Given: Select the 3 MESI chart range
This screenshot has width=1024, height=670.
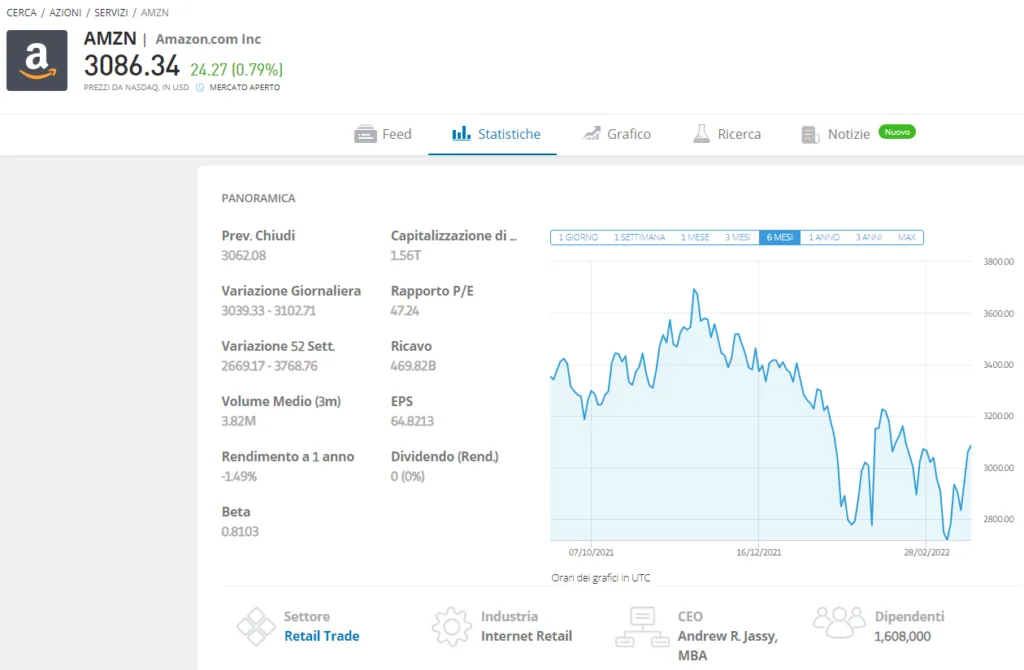Looking at the screenshot, I should pos(737,237).
